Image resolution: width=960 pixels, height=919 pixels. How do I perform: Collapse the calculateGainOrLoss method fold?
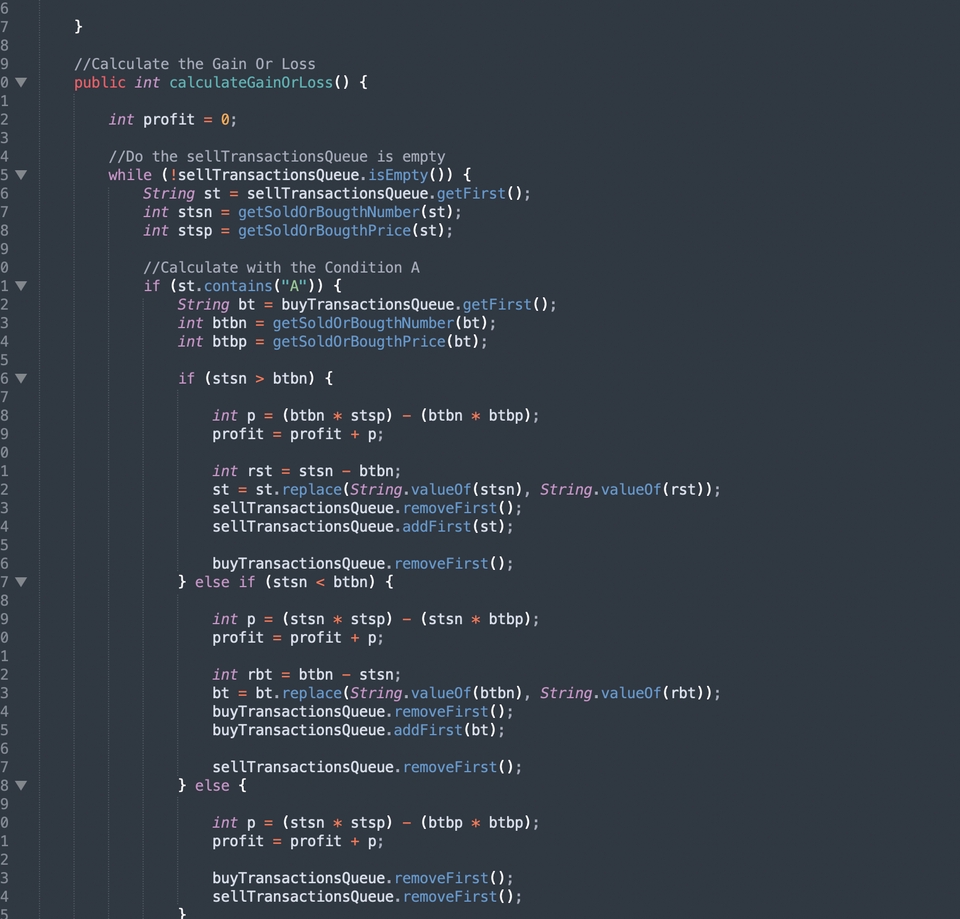tap(19, 83)
